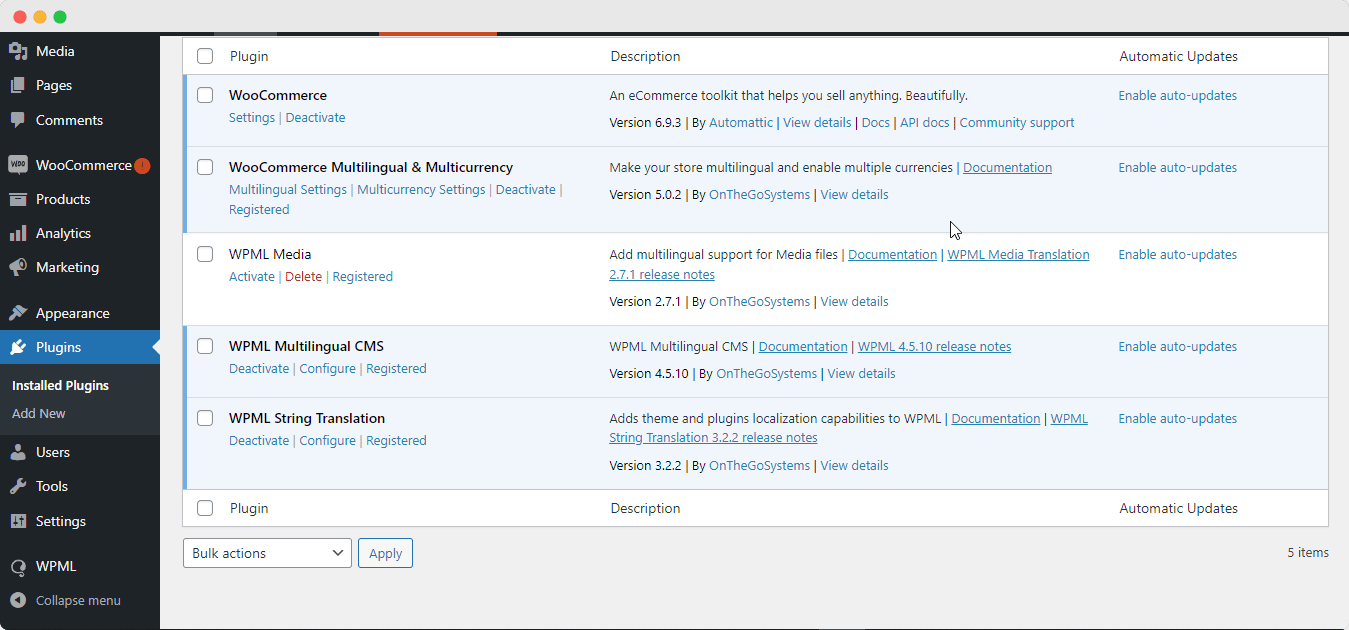Click the Appearance paintbrush icon
Viewport: 1349px width, 630px height.
18,313
